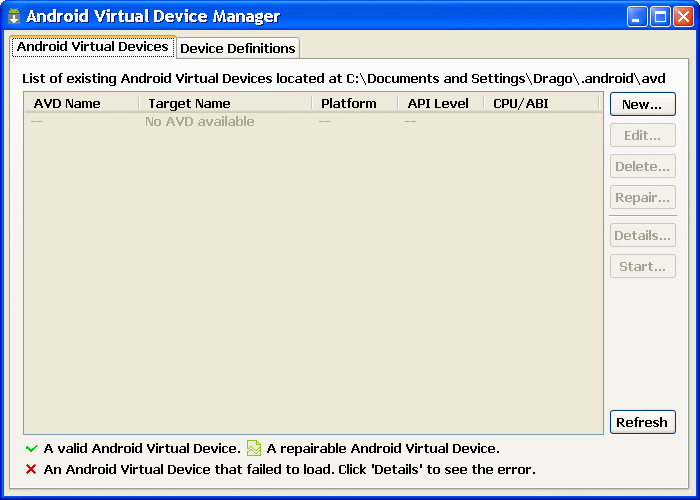The height and width of the screenshot is (500, 700).
Task: Click the Refresh button
Action: (642, 422)
